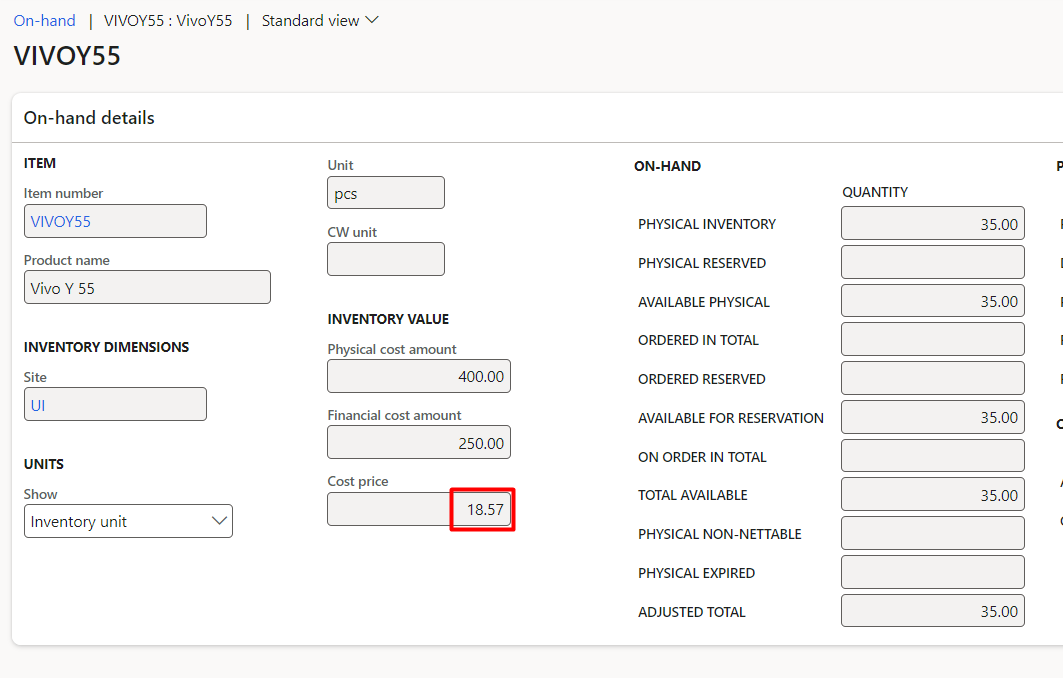Select the Physical cost amount field
The image size is (1063, 678).
(418, 376)
